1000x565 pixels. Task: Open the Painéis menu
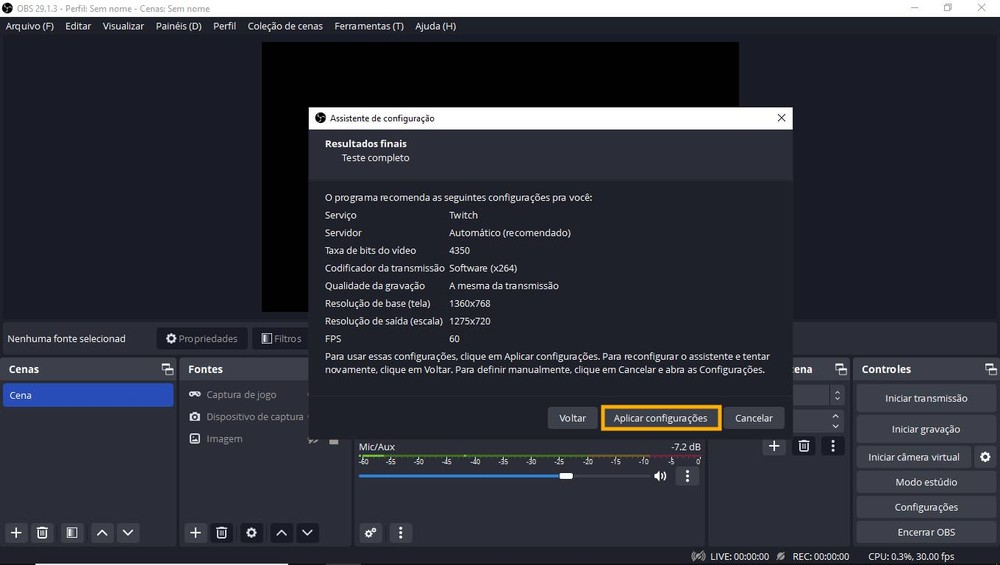[x=179, y=26]
